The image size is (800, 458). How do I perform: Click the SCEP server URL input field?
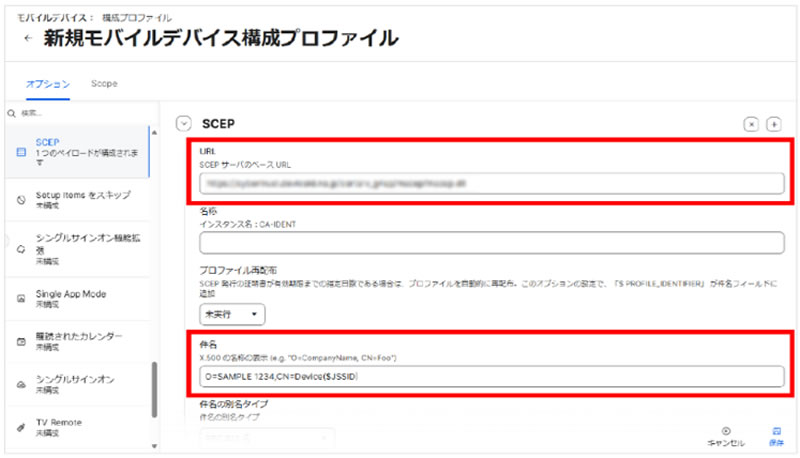pyautogui.click(x=491, y=183)
